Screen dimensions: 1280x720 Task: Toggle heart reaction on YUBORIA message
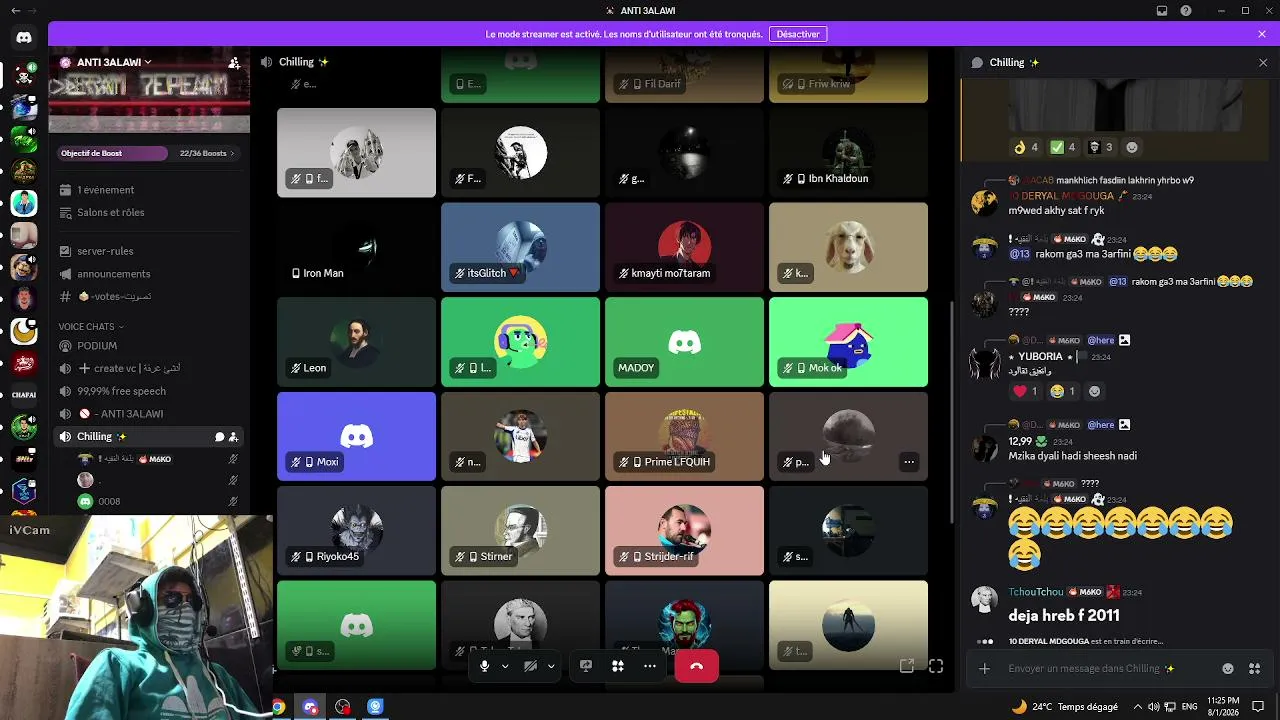[x=1026, y=391]
